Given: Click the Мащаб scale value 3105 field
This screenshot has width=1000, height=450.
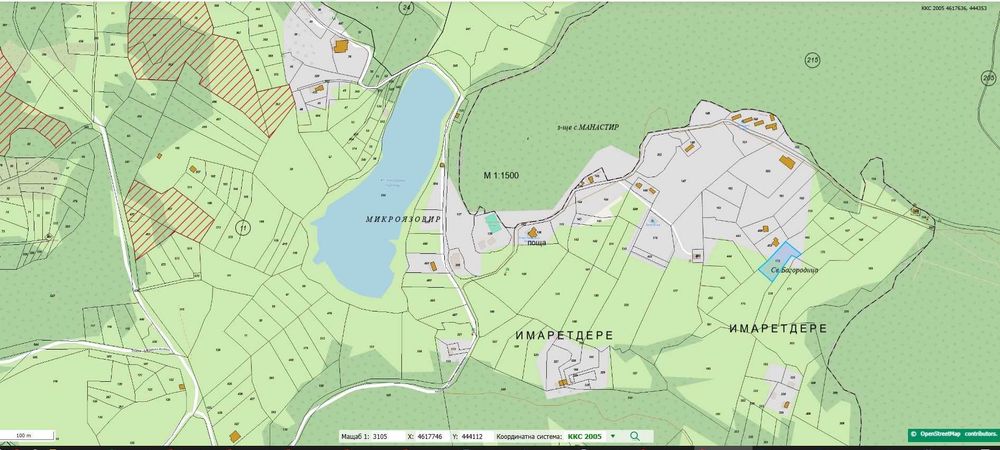Looking at the screenshot, I should pos(380,437).
